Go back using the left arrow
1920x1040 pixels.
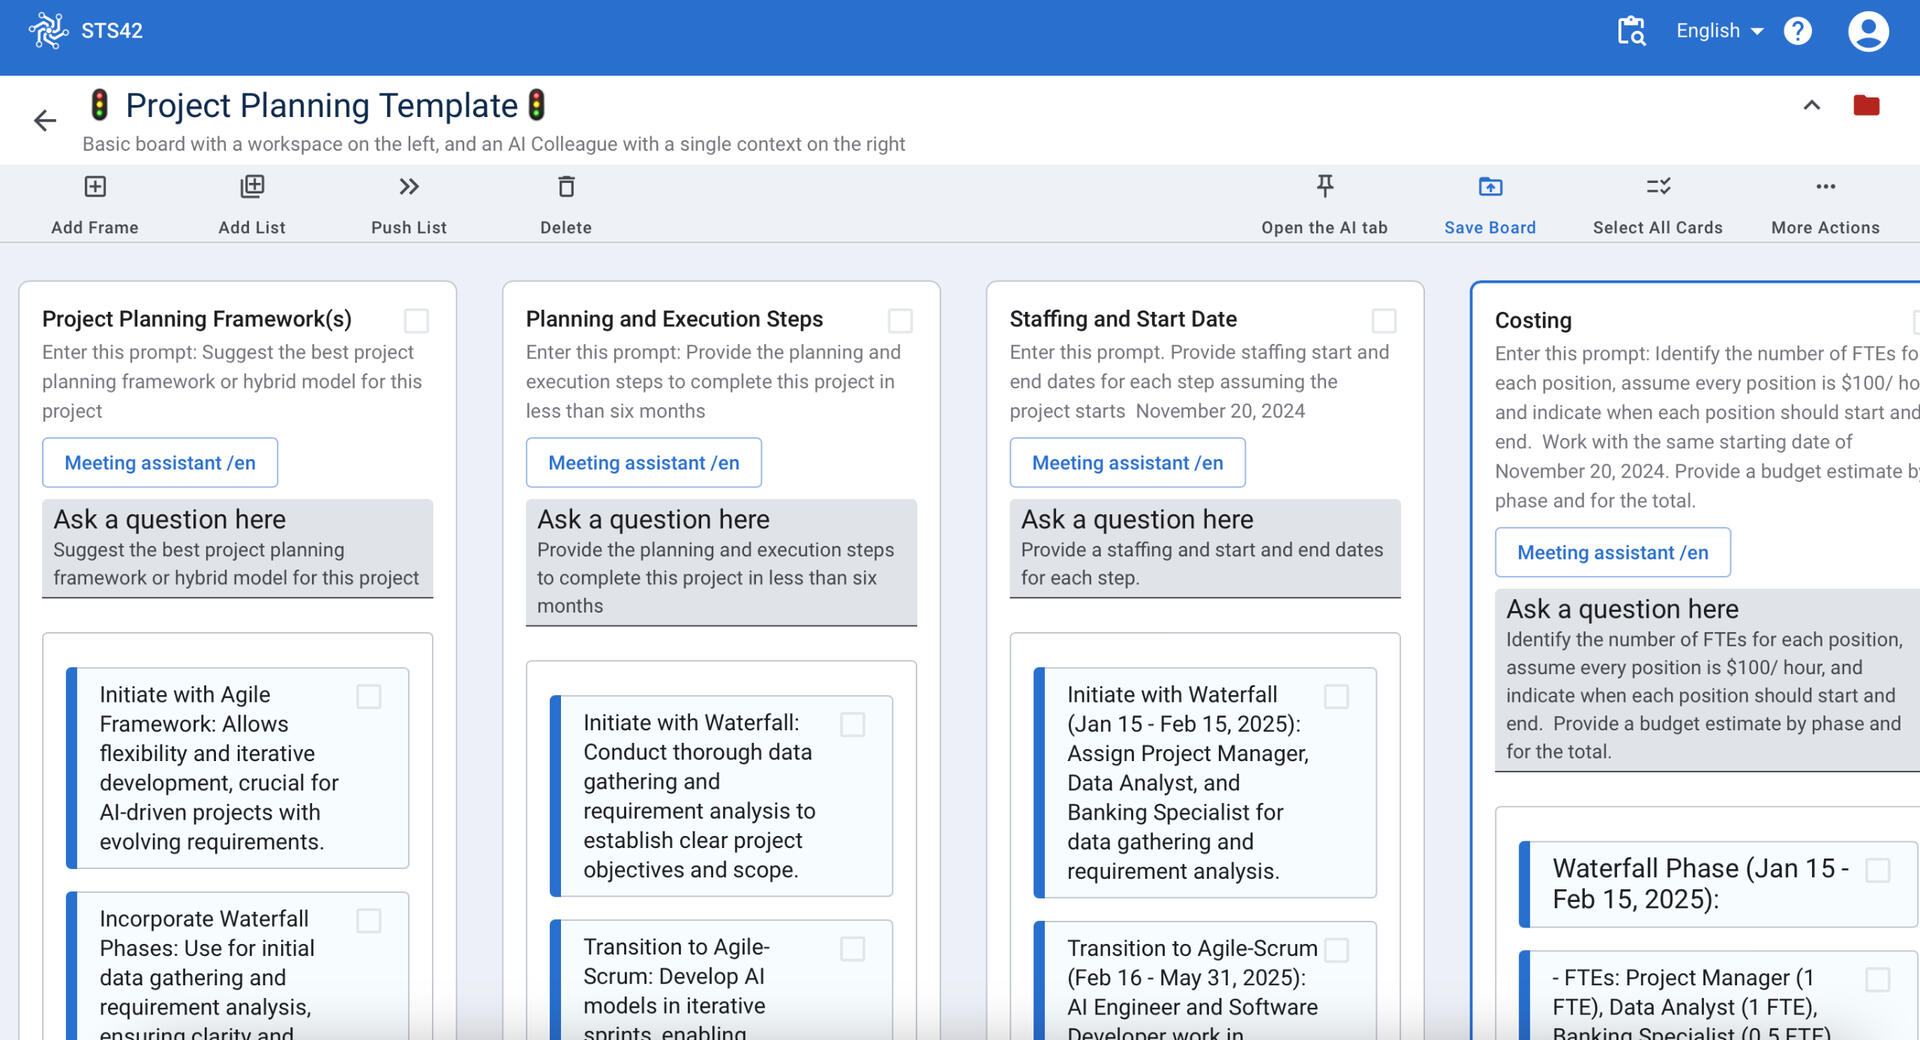[45, 121]
